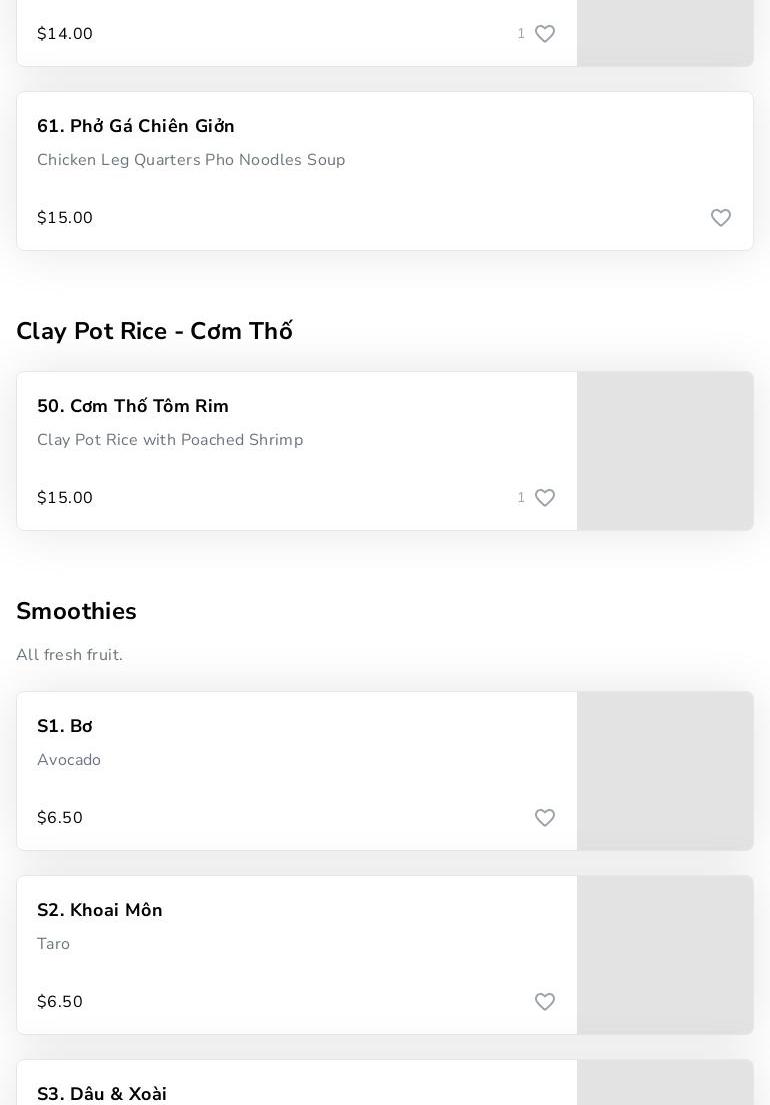Open S3. Dâu & Xoài smoothie

click(102, 1094)
